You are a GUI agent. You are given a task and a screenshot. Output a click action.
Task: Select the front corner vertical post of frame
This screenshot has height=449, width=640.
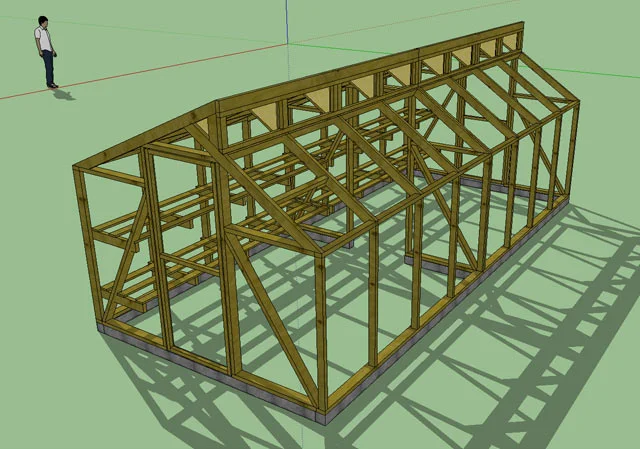[x=322, y=331]
